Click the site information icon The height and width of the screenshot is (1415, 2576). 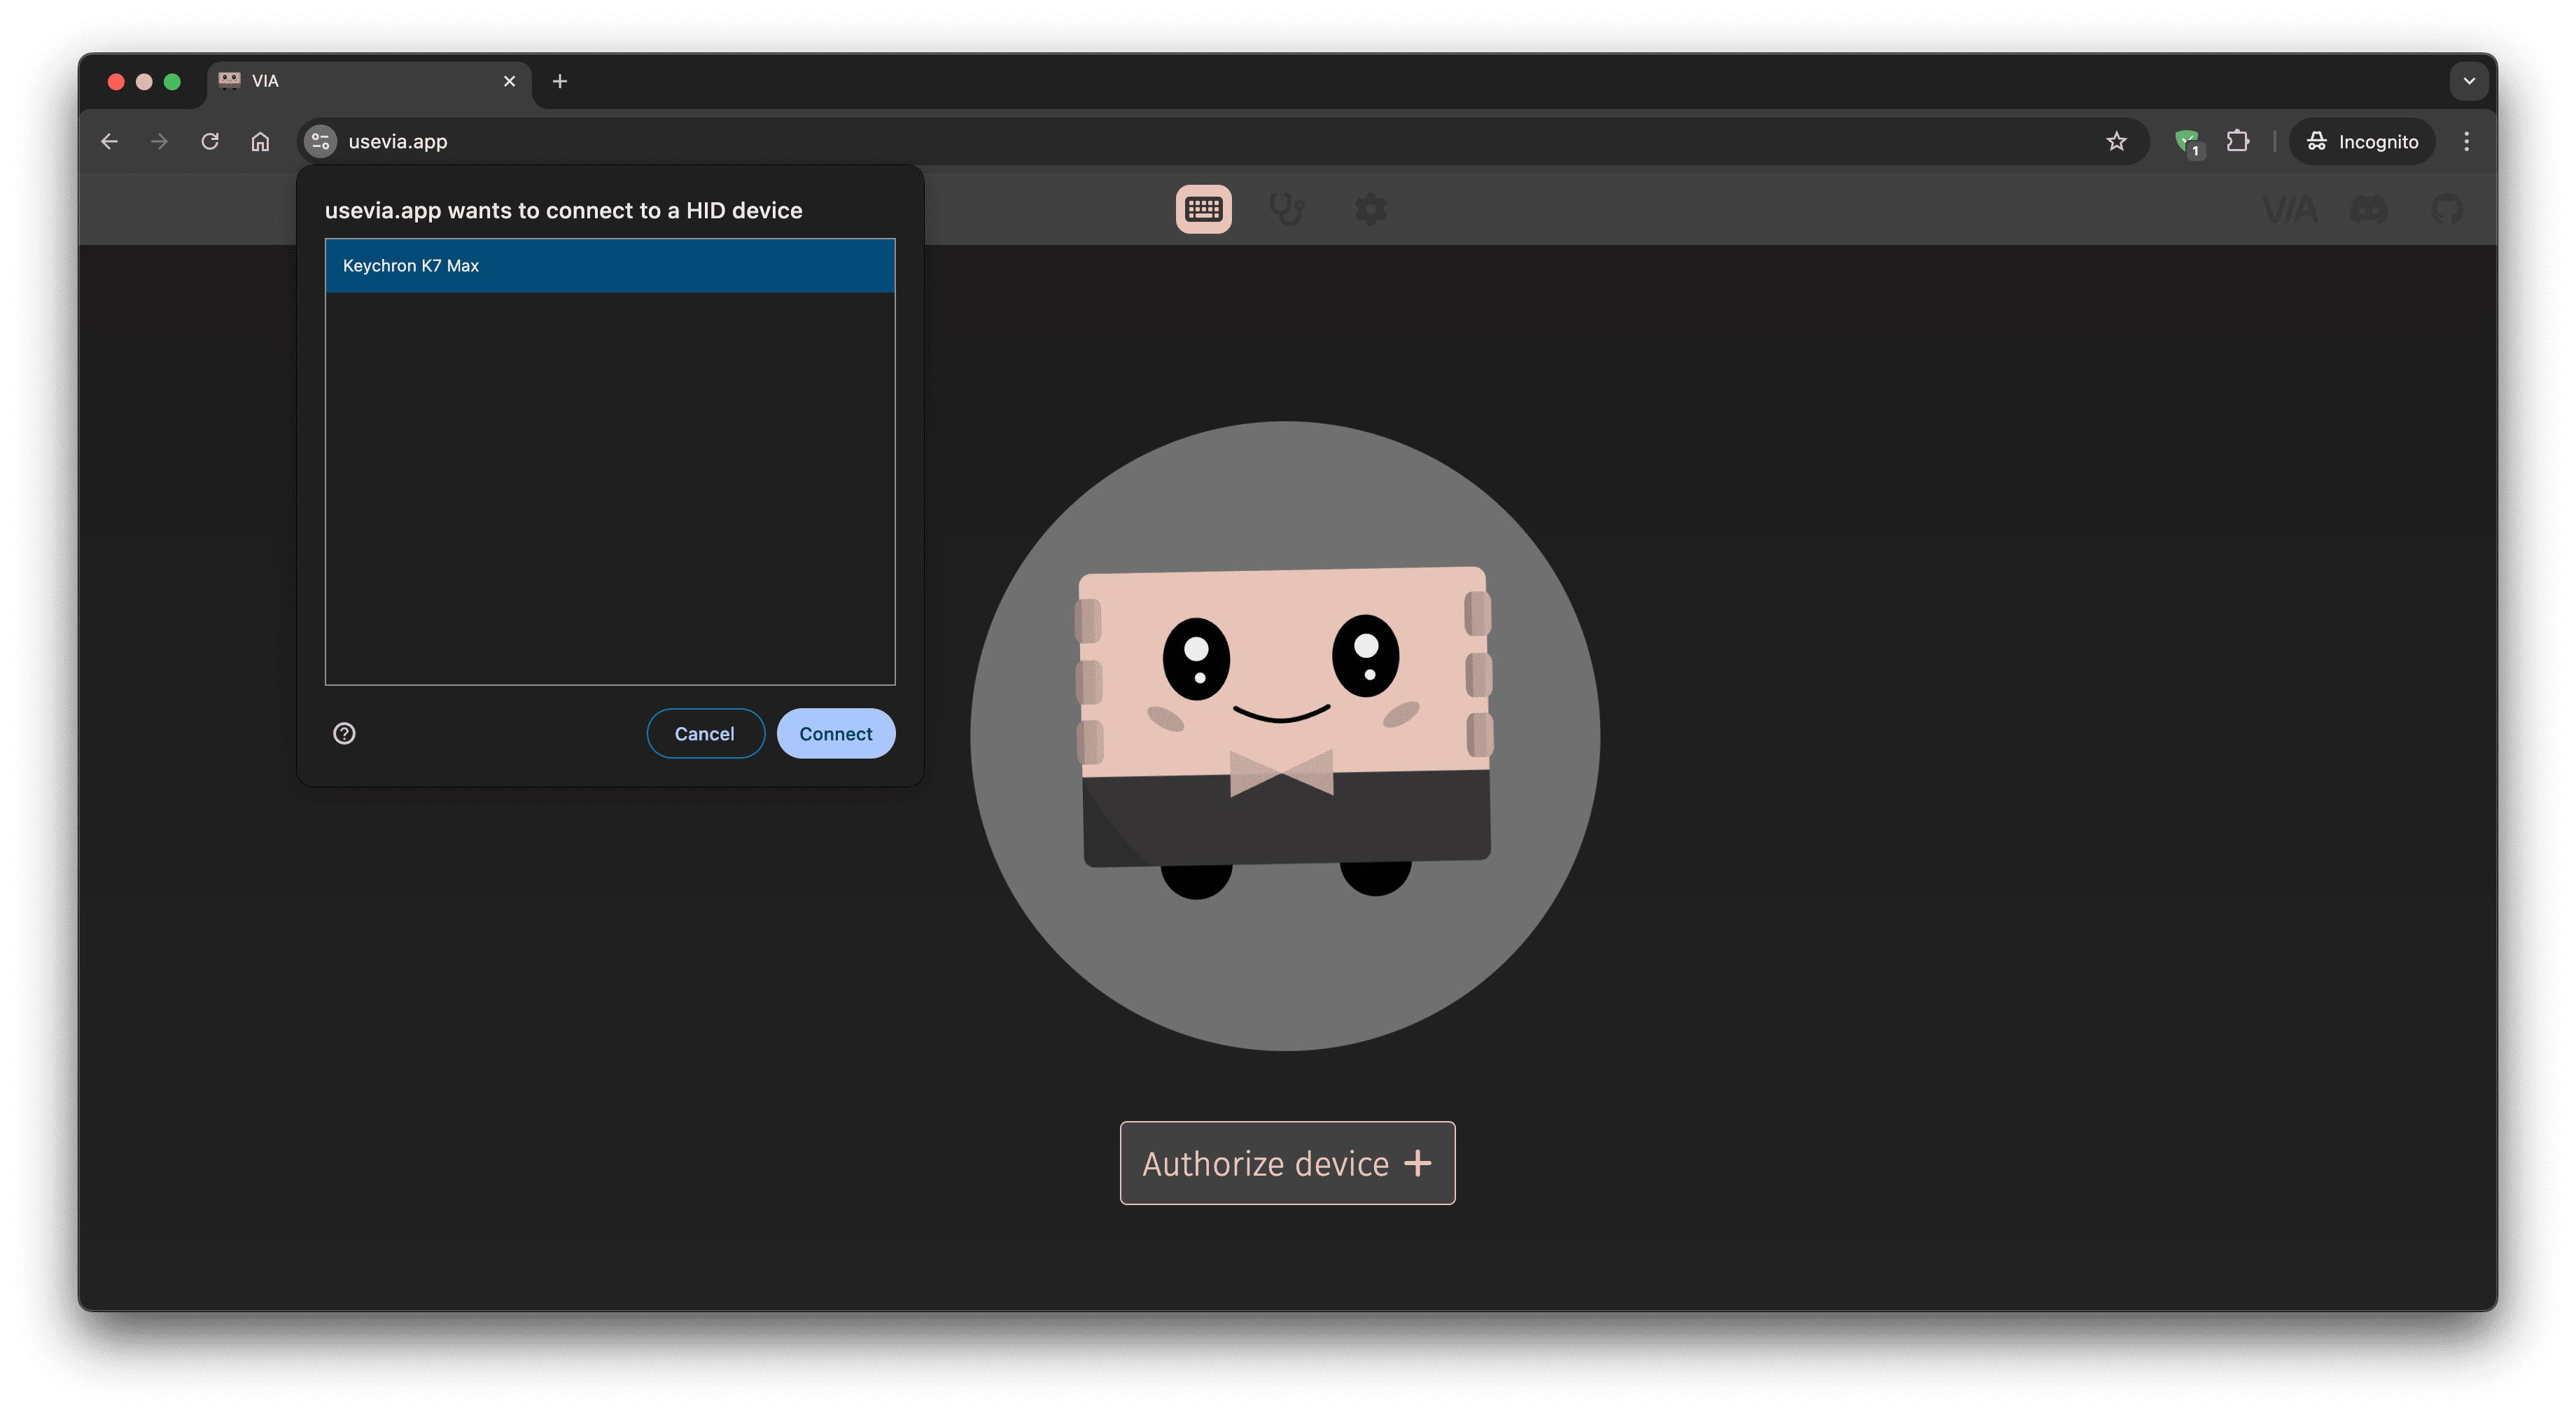coord(320,141)
